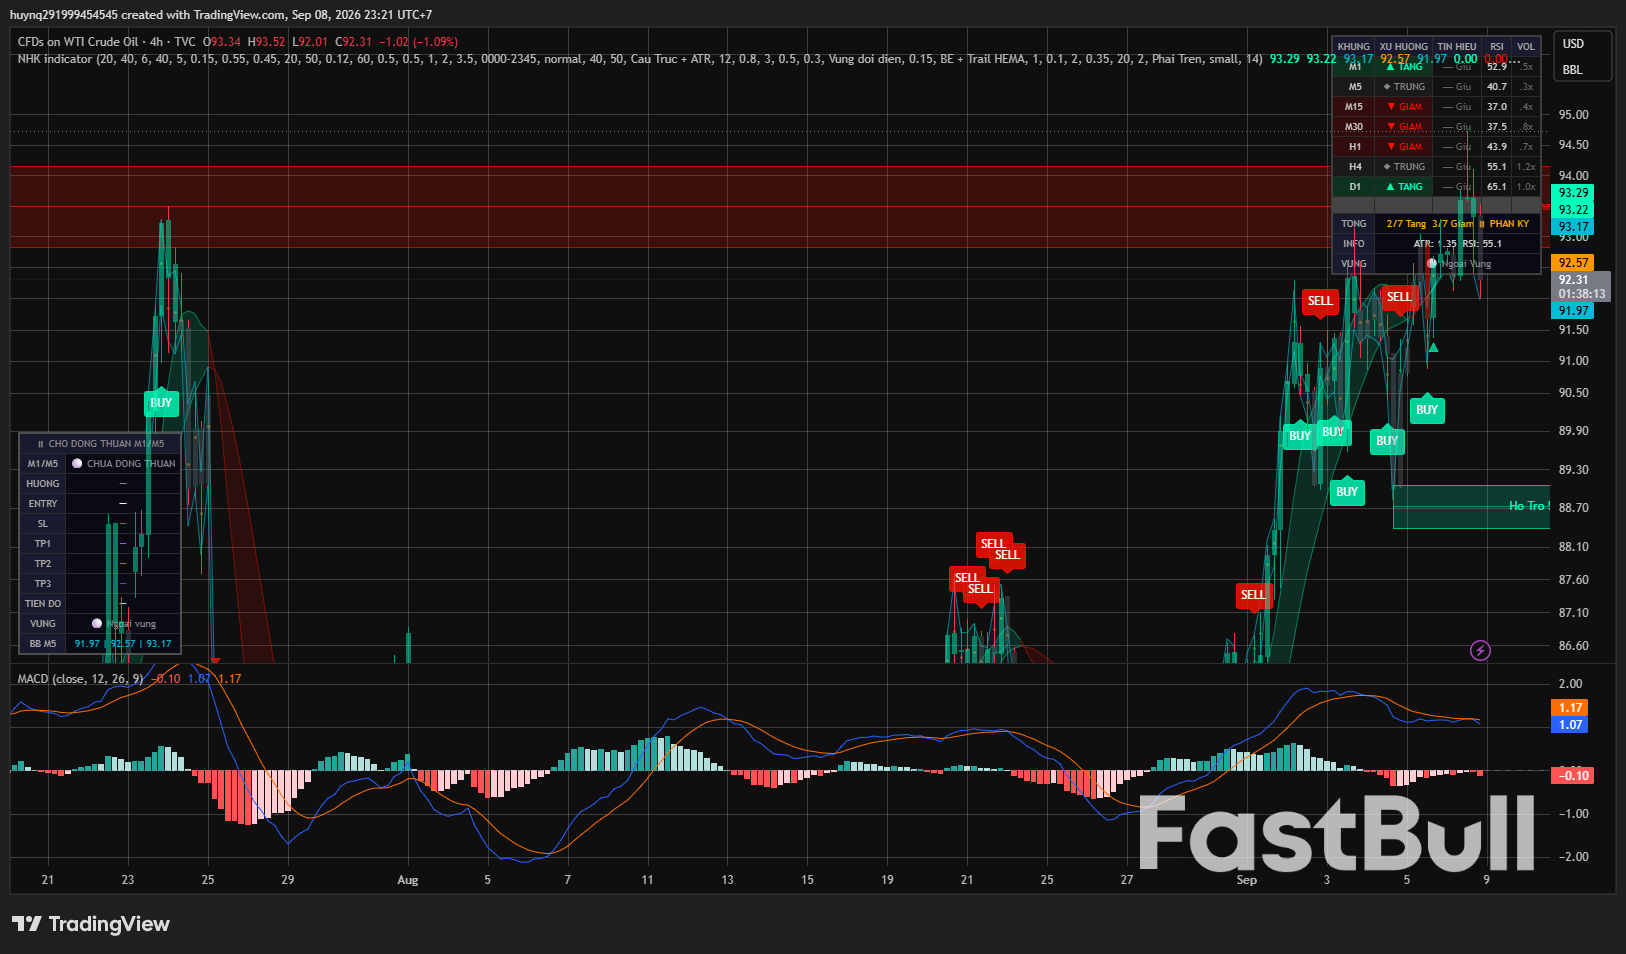Click the 'Ho Tro' support zone label
The height and width of the screenshot is (954, 1626).
1529,506
